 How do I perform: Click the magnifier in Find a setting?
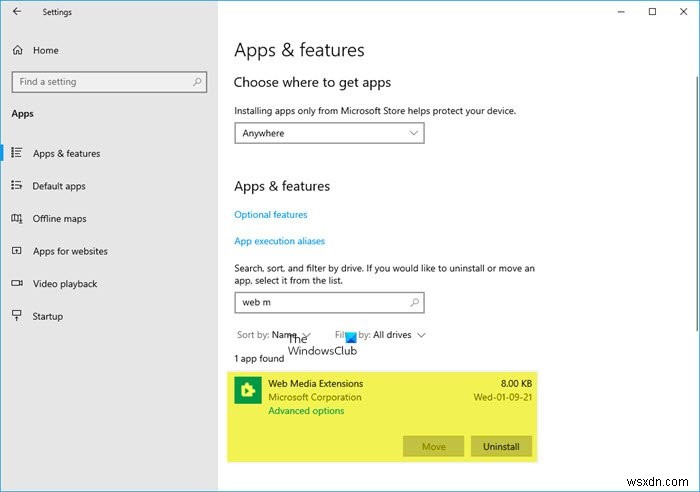[x=197, y=82]
